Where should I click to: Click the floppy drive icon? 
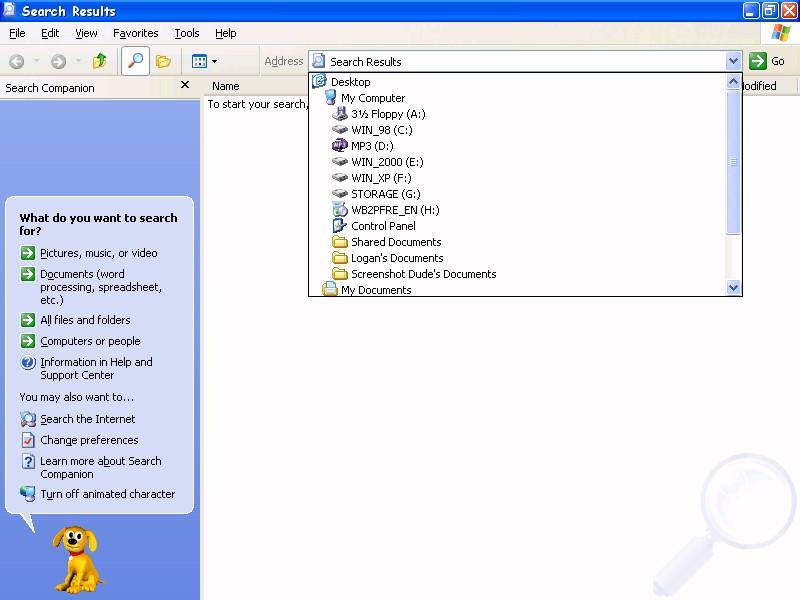340,113
